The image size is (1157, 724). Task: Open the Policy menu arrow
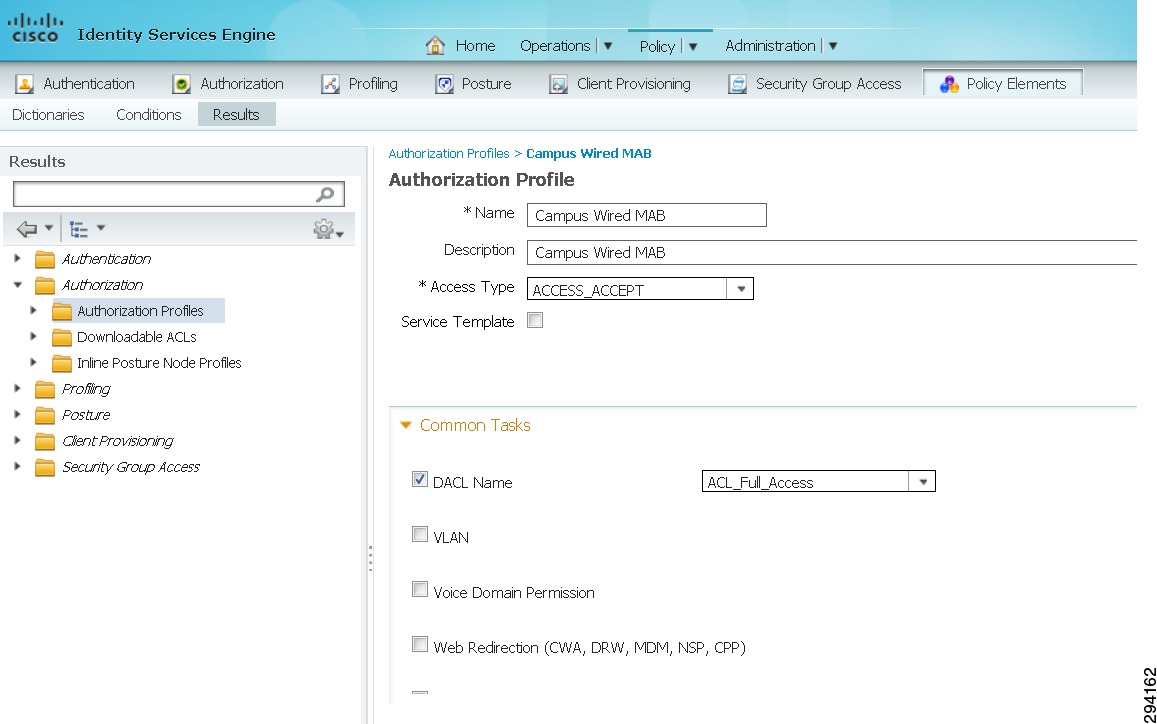[693, 46]
